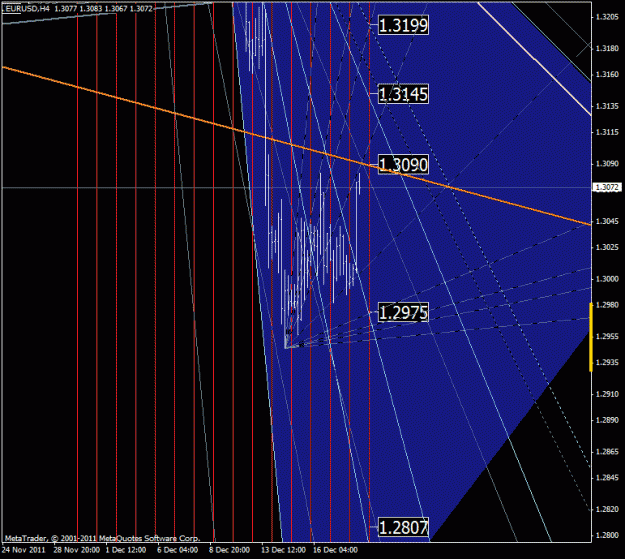
Task: Click the 28 Nov 20:00 time label
Action: (x=77, y=550)
